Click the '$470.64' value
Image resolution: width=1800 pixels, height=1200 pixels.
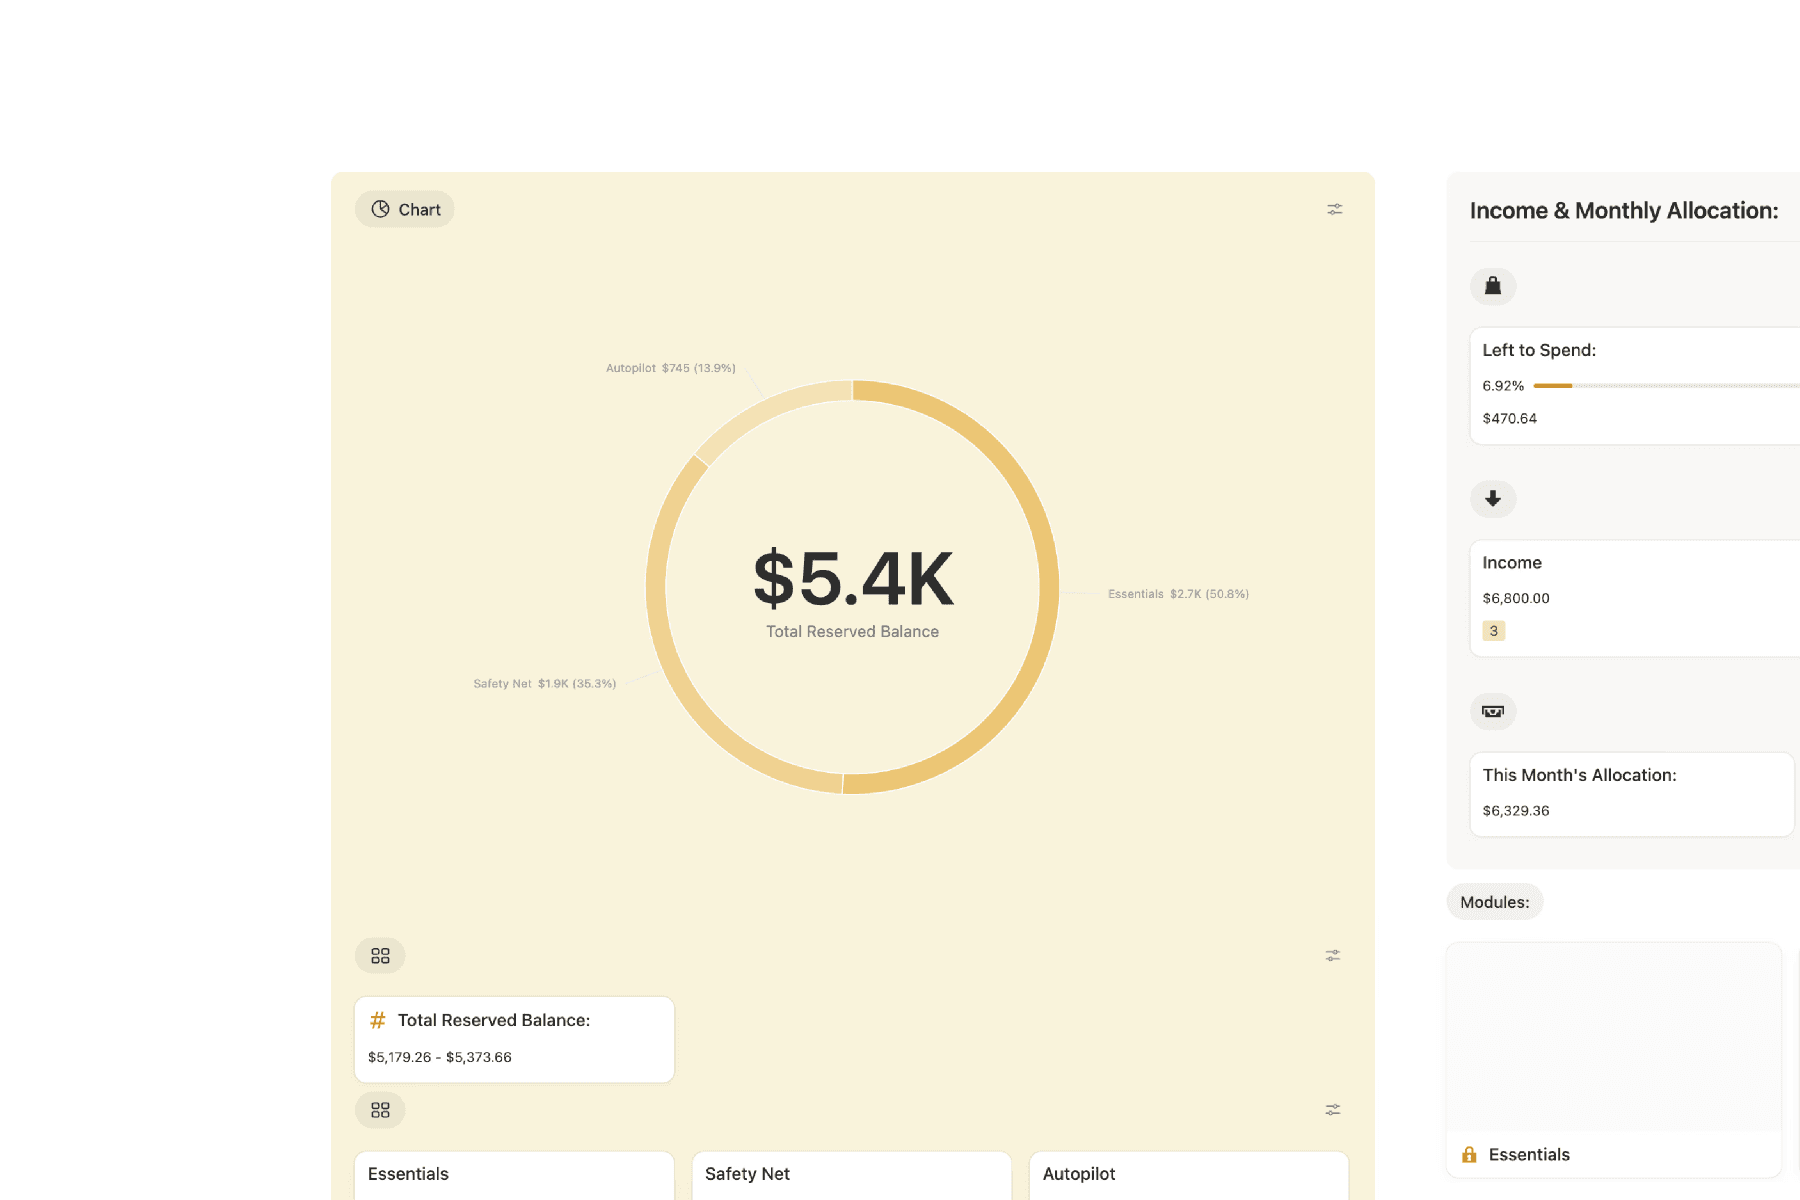[x=1510, y=418]
